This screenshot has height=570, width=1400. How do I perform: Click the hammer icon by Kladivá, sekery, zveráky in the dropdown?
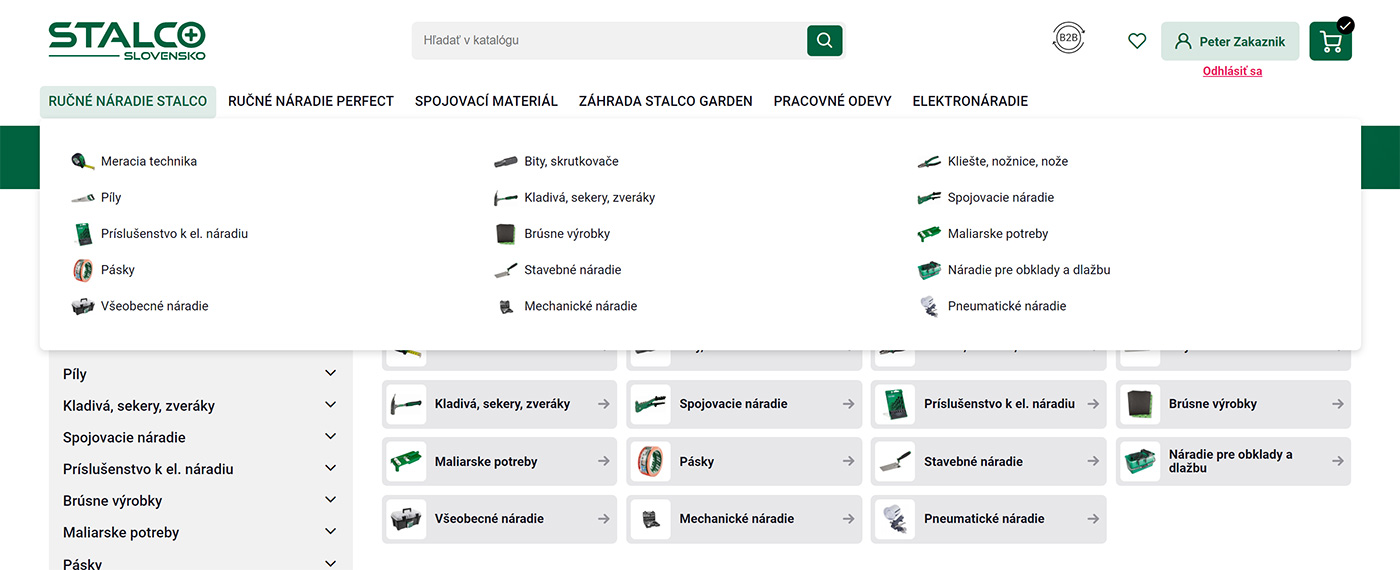[x=506, y=198]
